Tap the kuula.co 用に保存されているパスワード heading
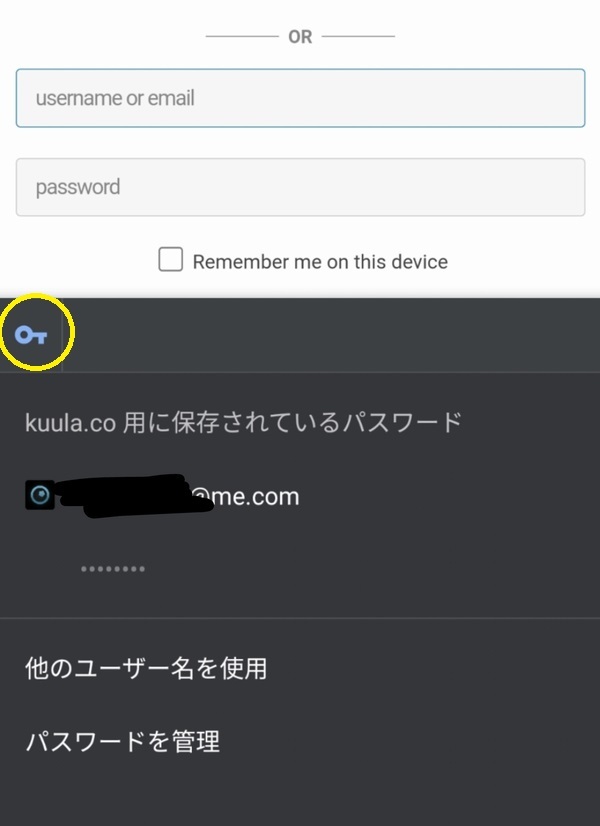600x826 pixels. pyautogui.click(x=243, y=422)
